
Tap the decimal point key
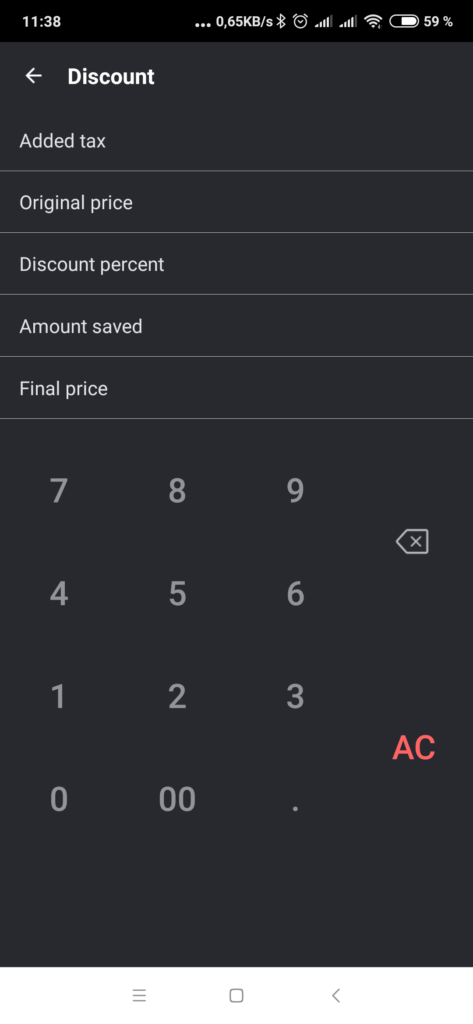click(x=295, y=808)
